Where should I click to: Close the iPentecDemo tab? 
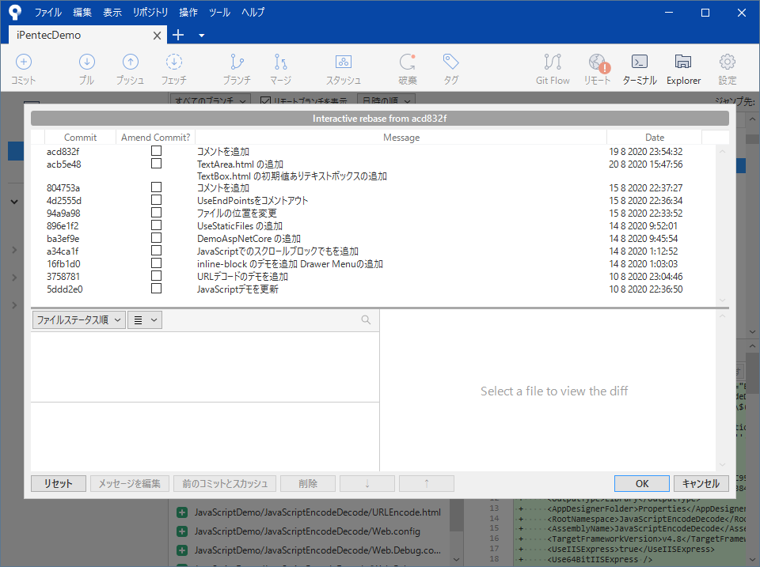(157, 35)
